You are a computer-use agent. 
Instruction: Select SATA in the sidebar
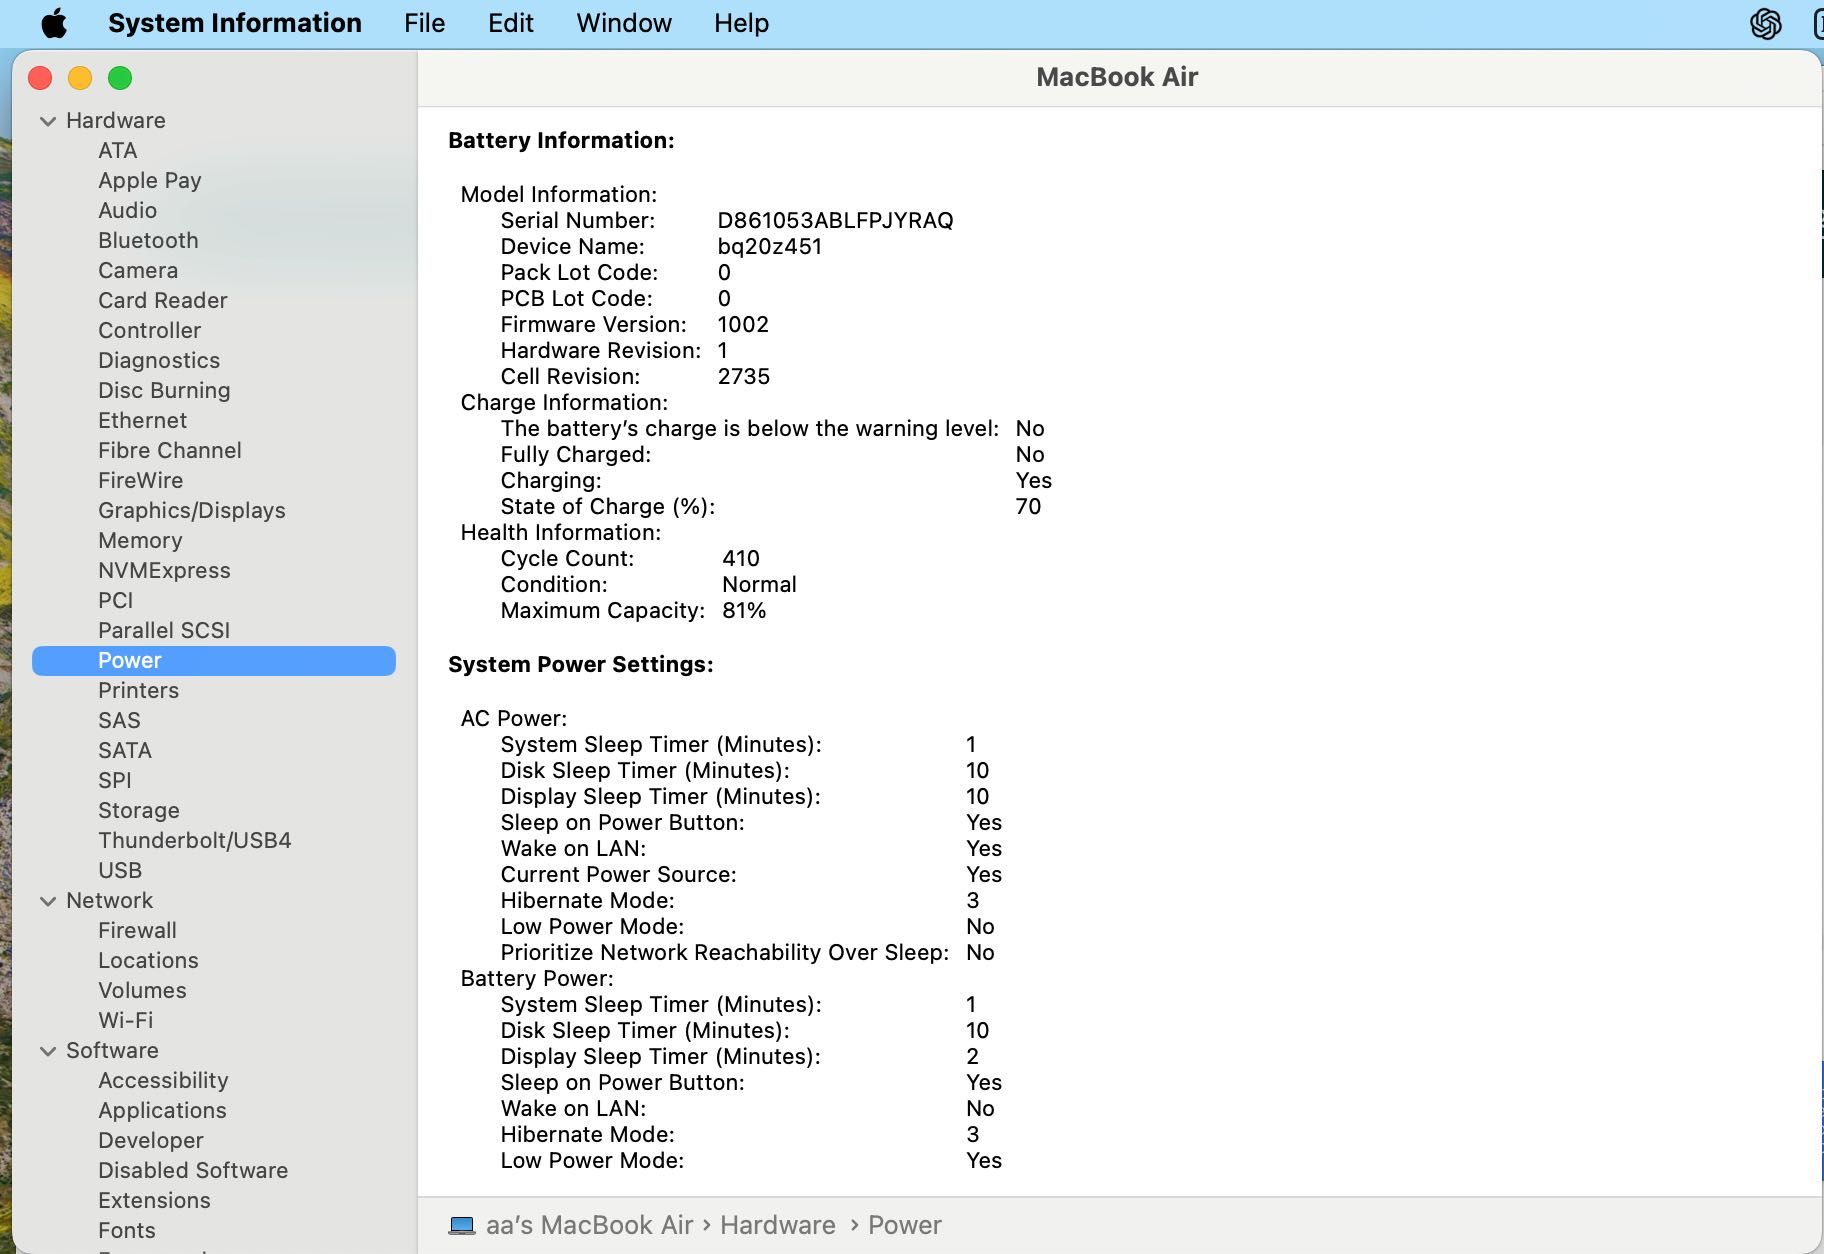pyautogui.click(x=125, y=750)
